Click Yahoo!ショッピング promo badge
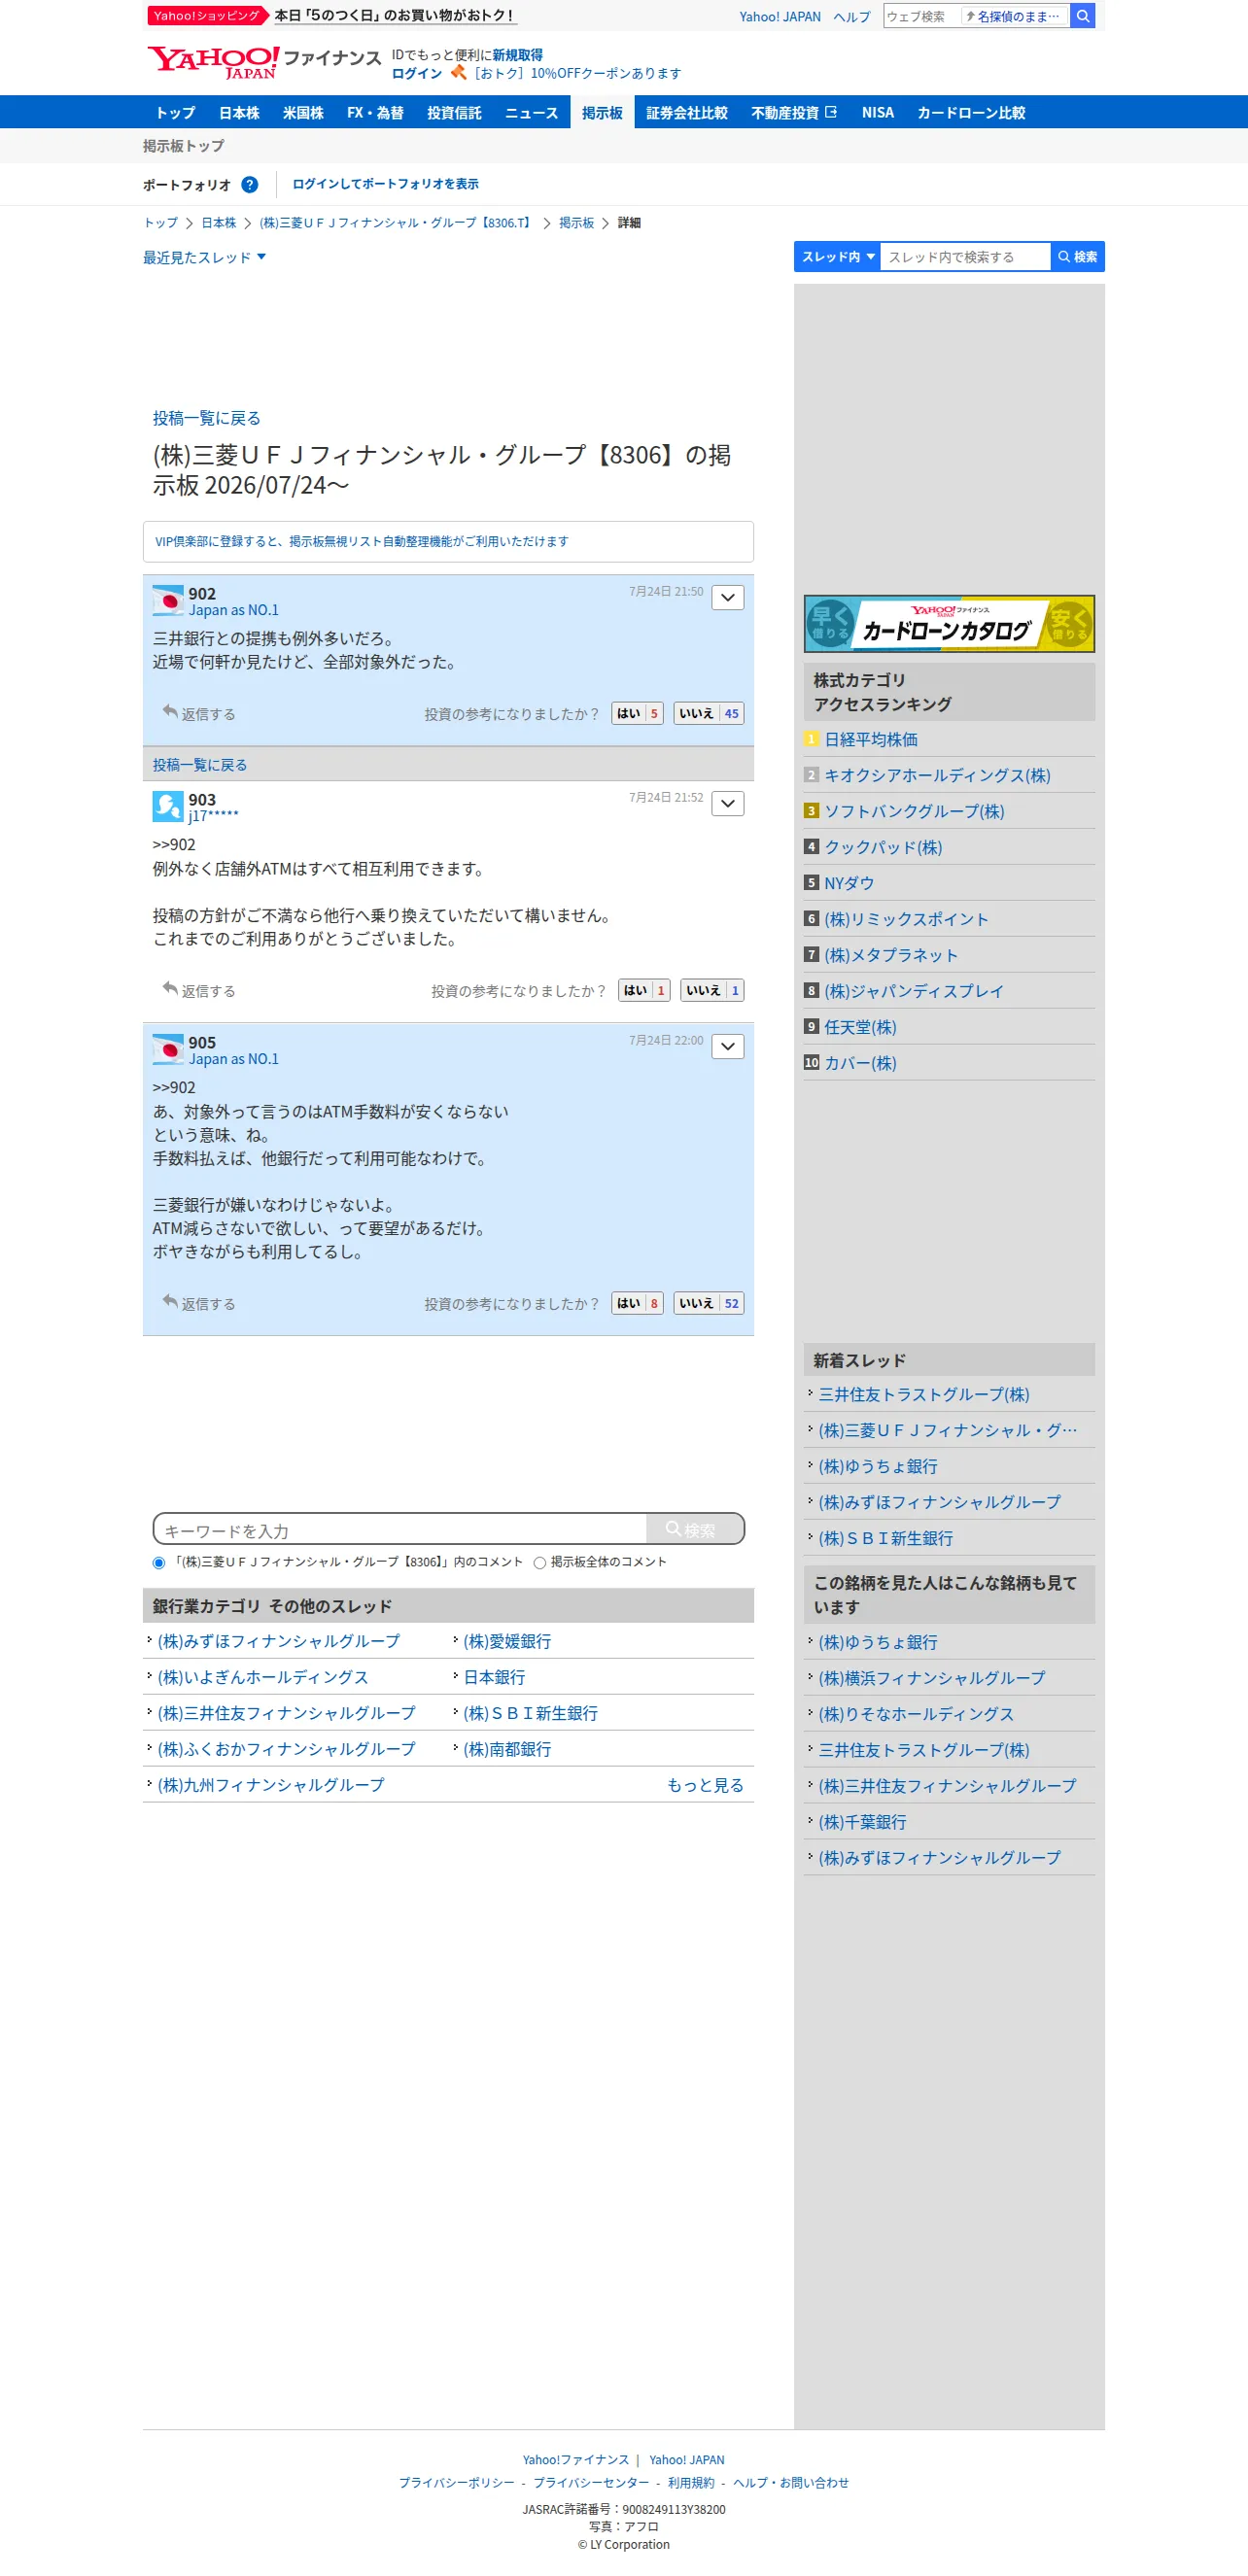Image resolution: width=1248 pixels, height=2576 pixels. pyautogui.click(x=207, y=16)
